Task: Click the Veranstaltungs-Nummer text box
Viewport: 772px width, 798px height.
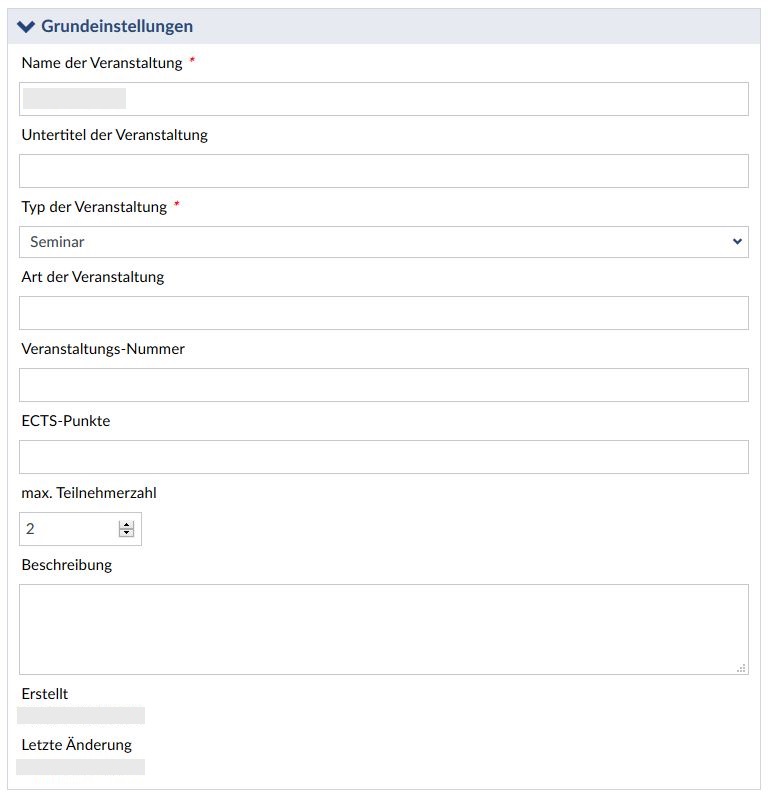Action: [384, 385]
